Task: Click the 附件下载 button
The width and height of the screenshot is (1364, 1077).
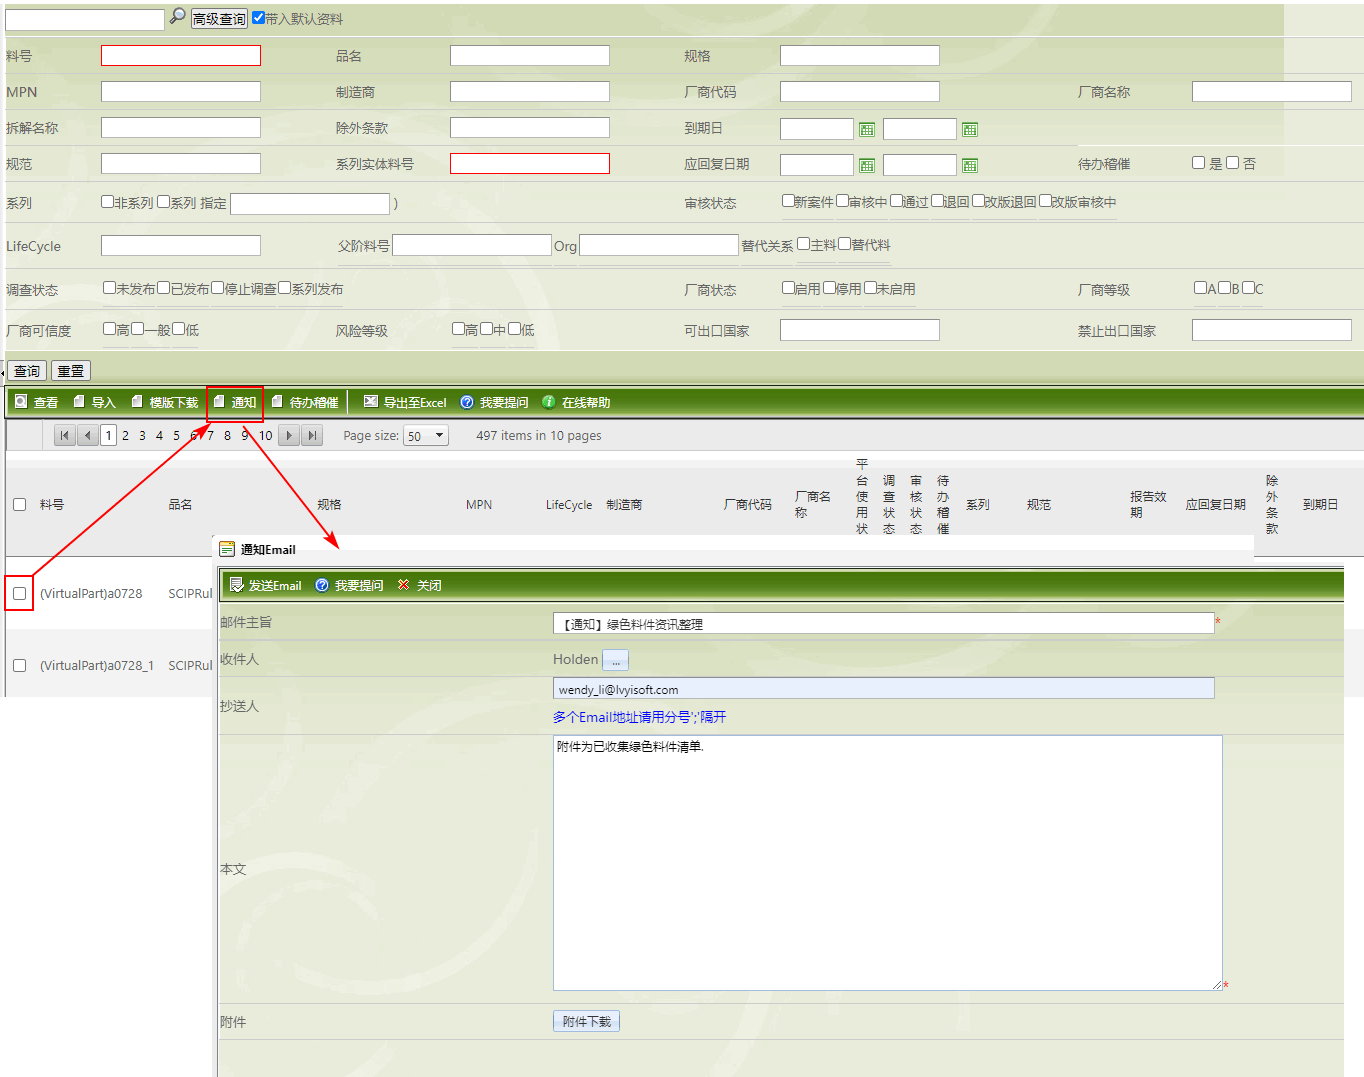Action: (586, 1021)
